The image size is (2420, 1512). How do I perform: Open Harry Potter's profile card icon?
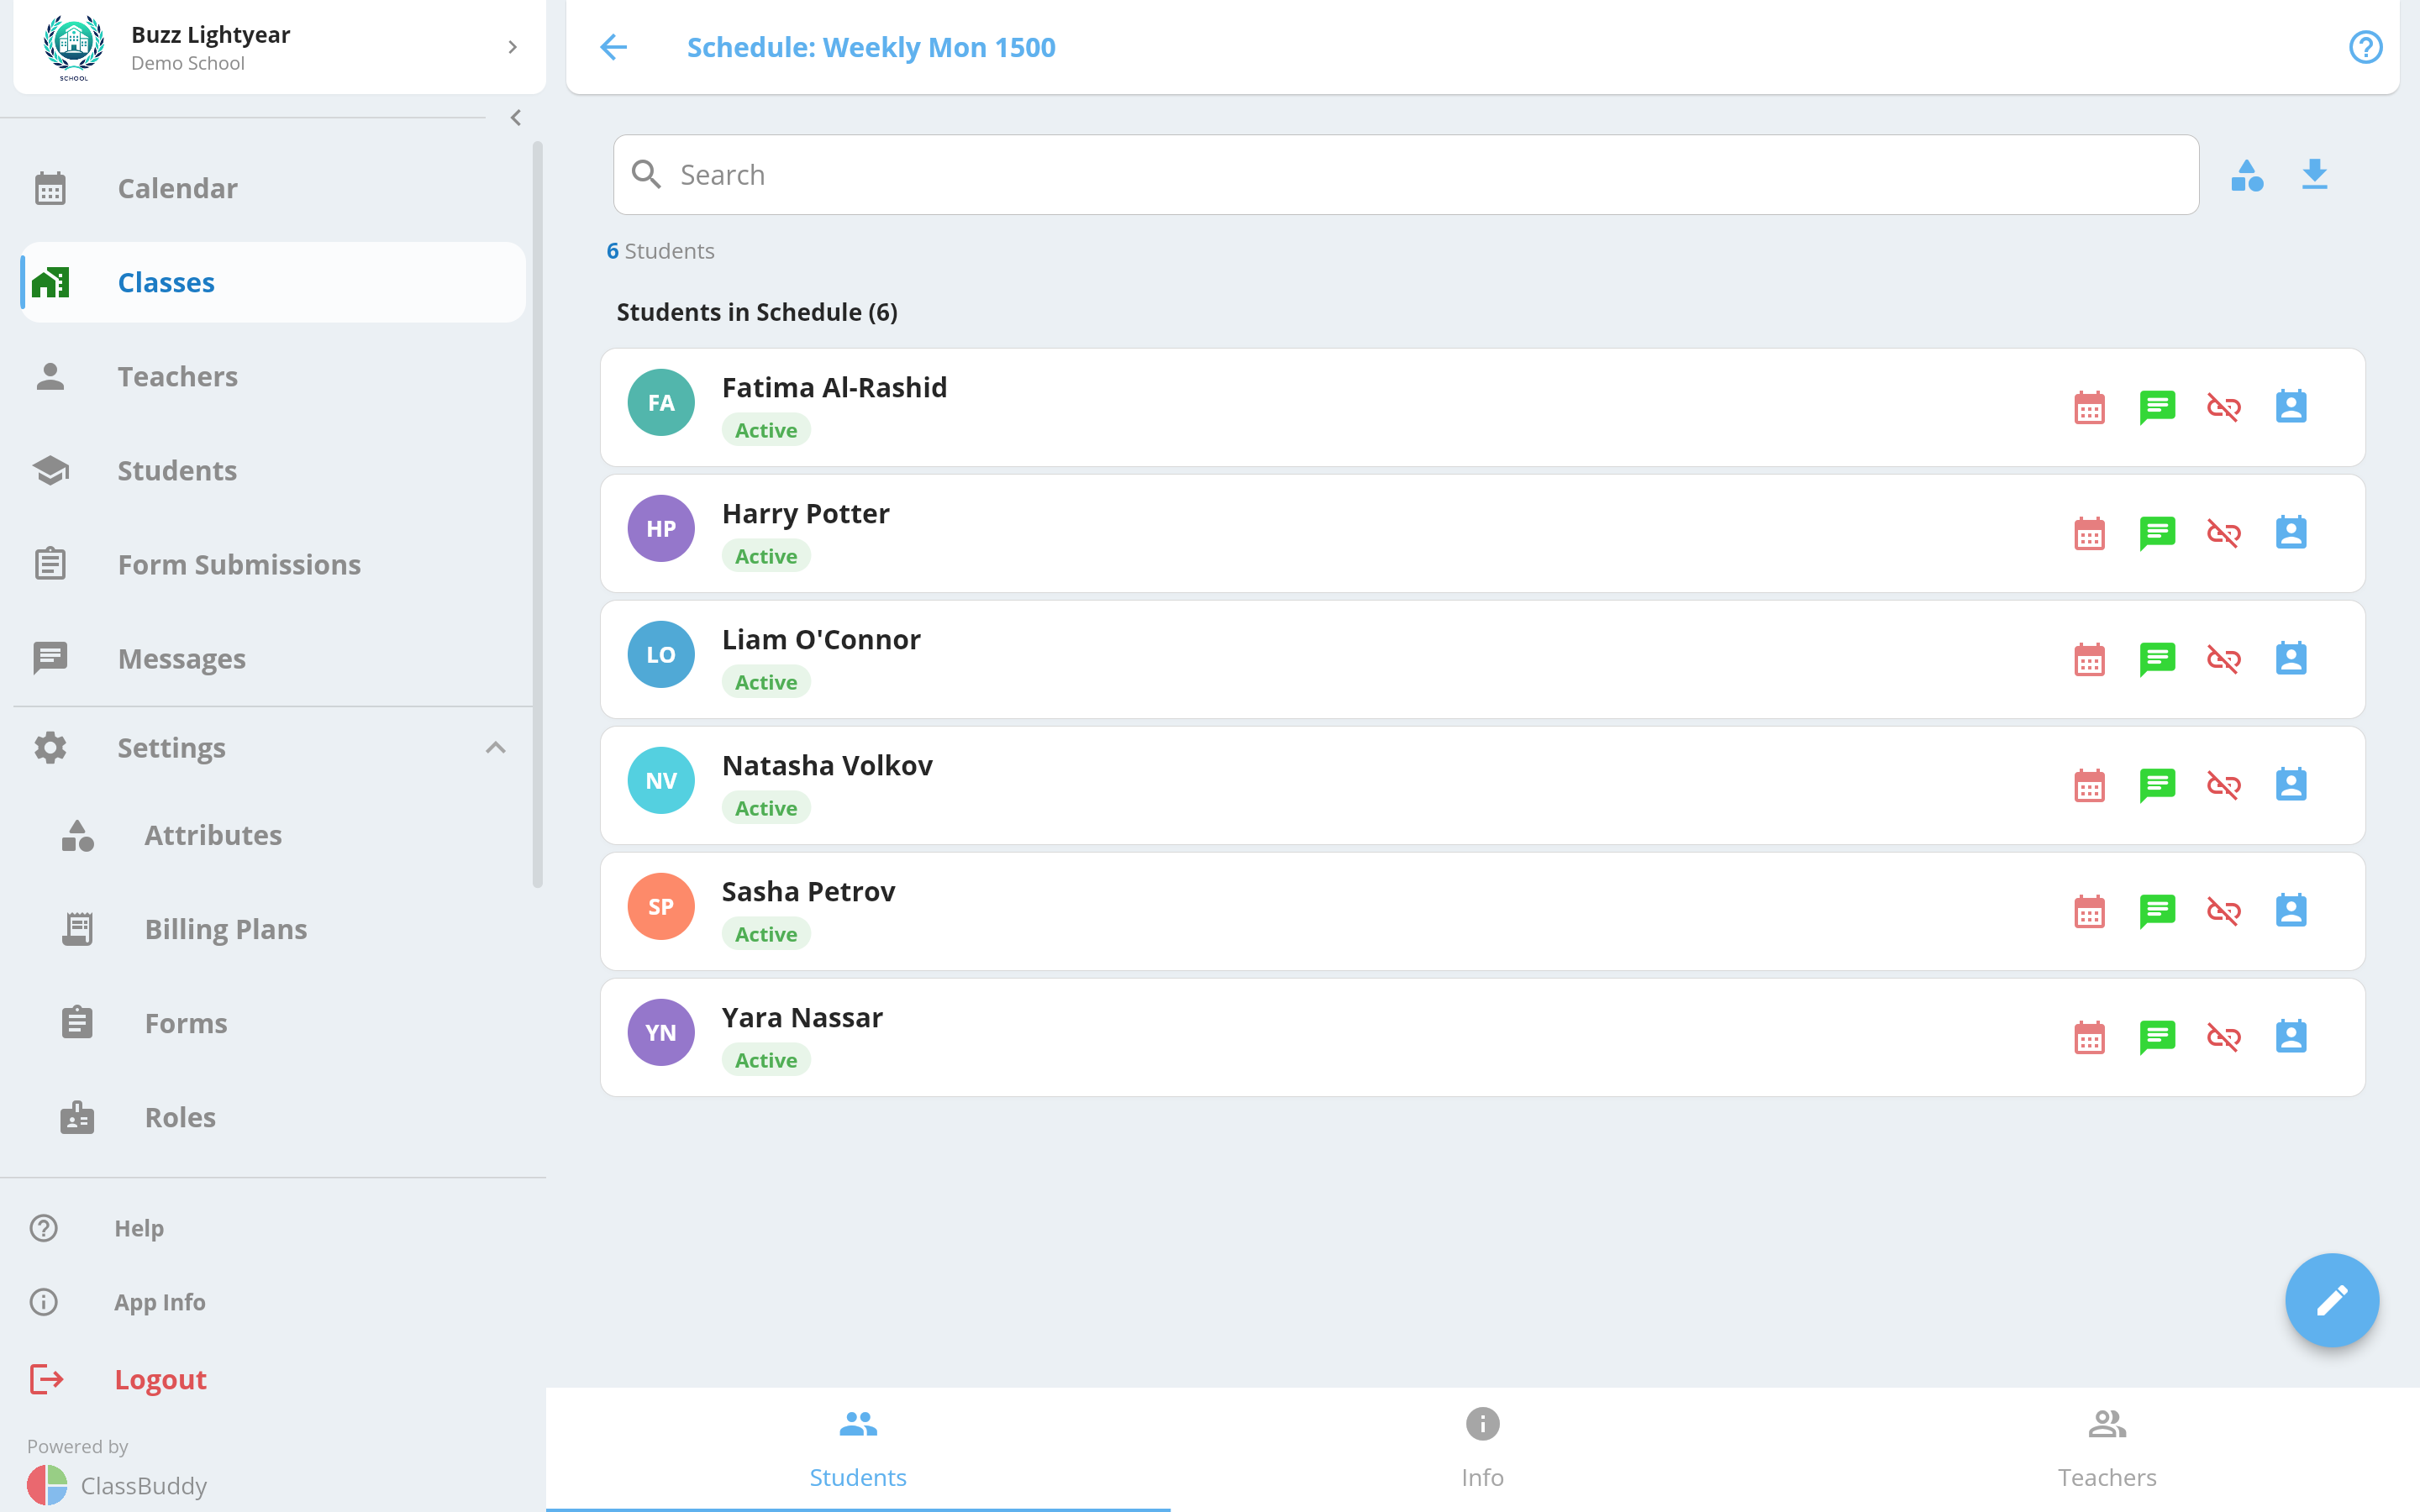coord(2291,533)
